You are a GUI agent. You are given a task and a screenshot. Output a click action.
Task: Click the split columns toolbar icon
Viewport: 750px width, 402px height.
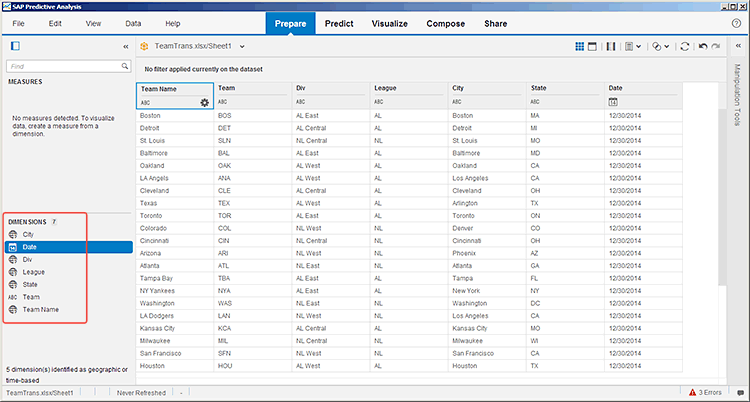[610, 46]
